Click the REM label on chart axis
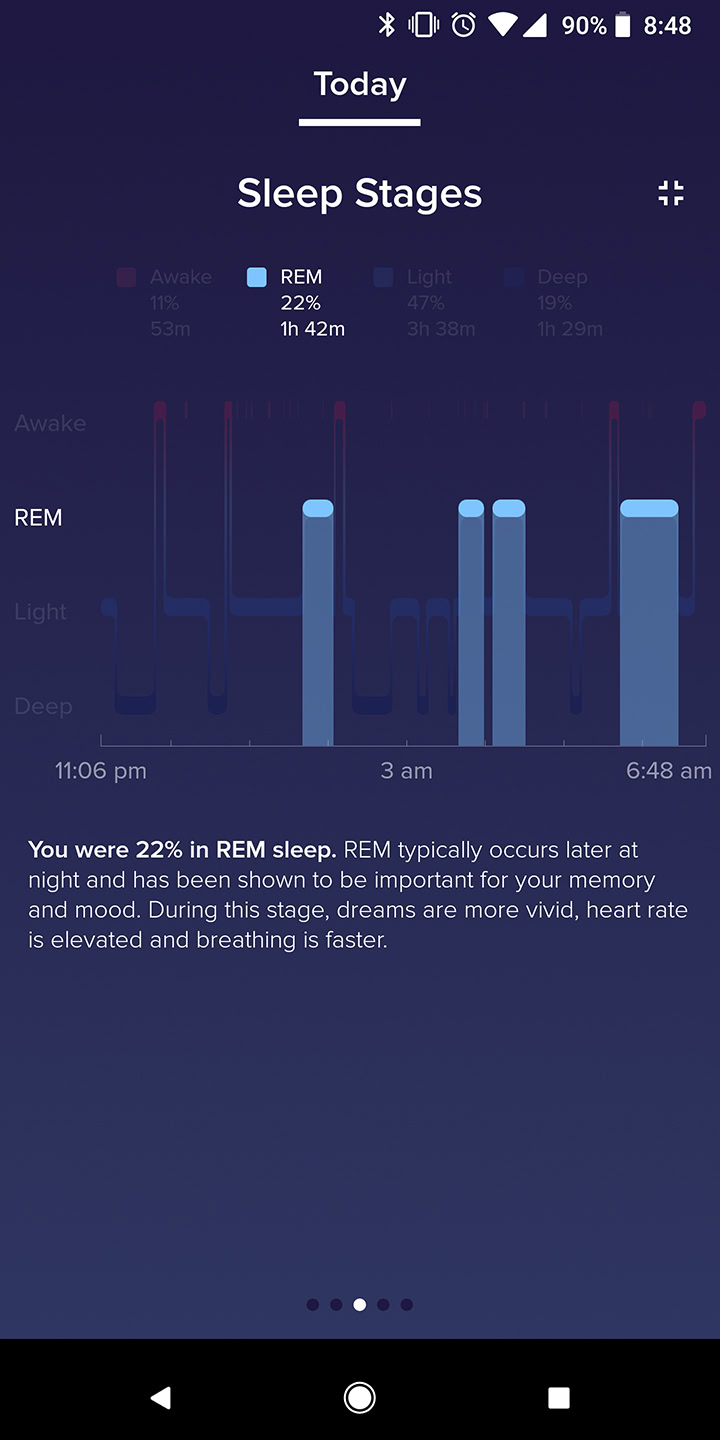 [x=38, y=518]
